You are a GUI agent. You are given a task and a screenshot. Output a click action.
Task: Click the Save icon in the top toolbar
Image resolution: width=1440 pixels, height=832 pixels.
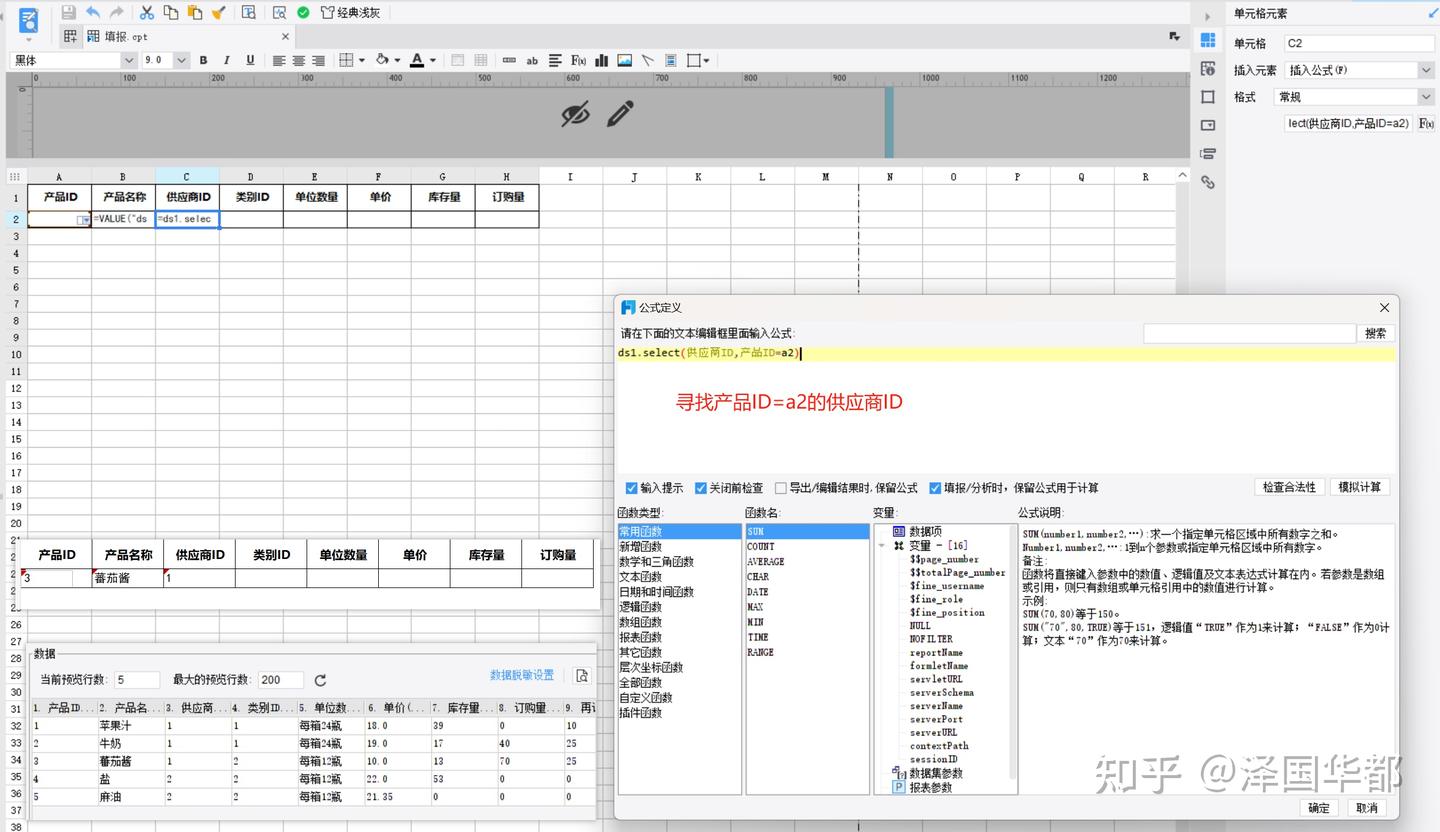pos(68,12)
